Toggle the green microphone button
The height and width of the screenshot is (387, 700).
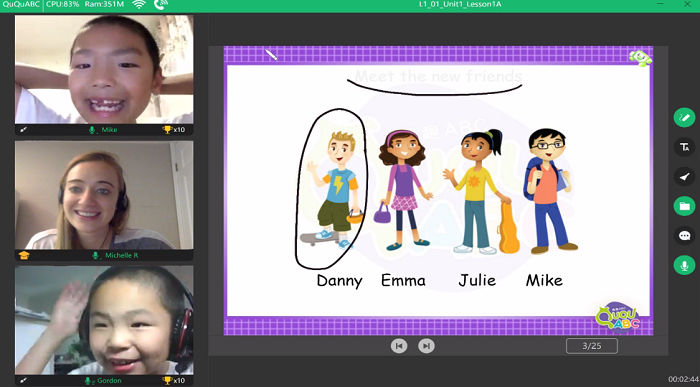point(684,265)
